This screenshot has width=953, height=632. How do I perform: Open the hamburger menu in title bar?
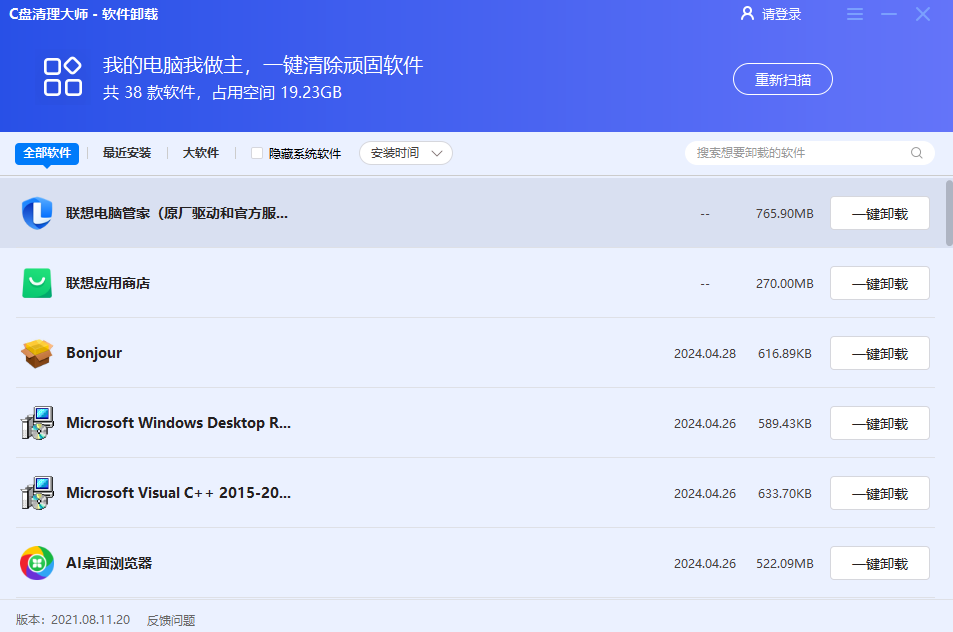pyautogui.click(x=855, y=14)
